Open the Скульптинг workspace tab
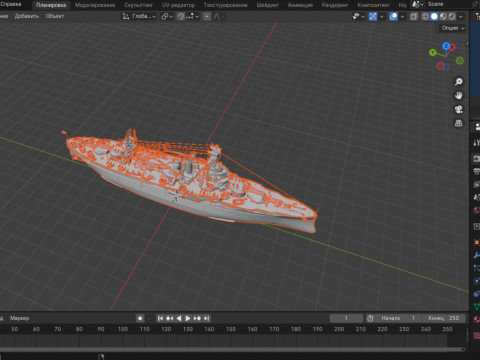The width and height of the screenshot is (480, 360). click(x=138, y=5)
